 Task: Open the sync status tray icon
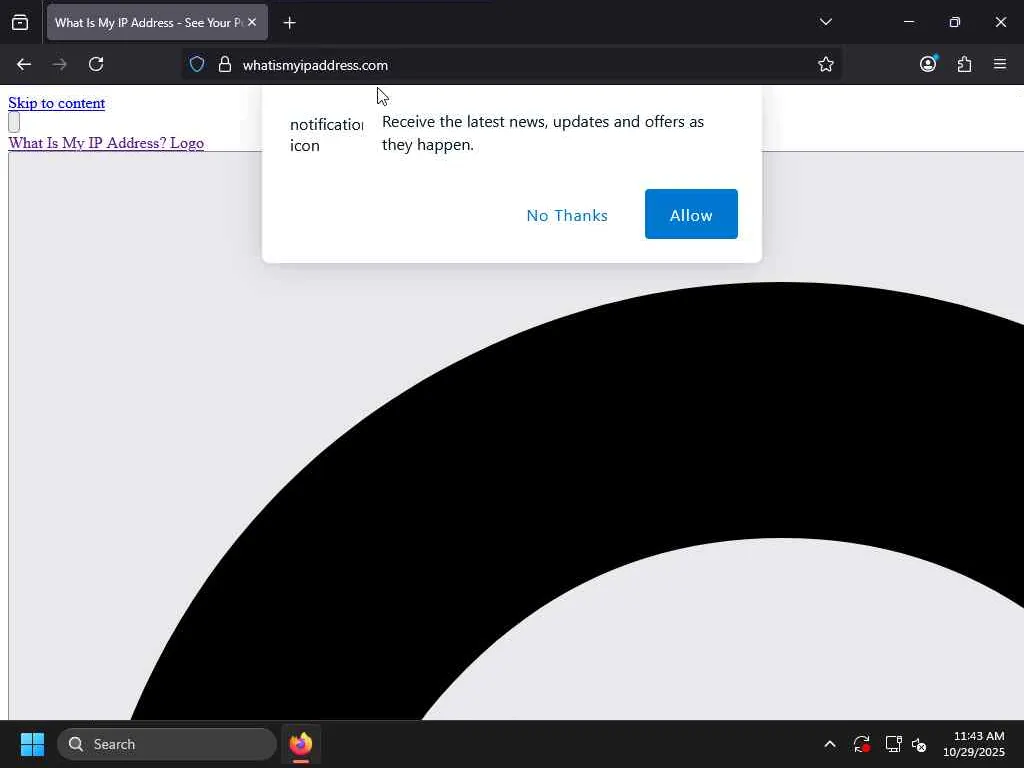tap(861, 744)
